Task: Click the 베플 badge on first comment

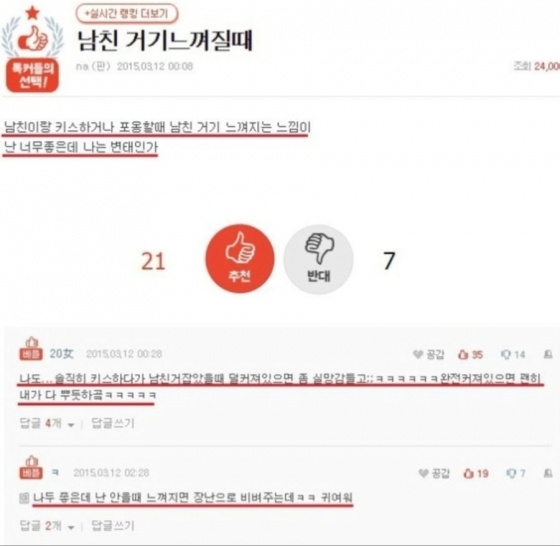Action: tap(31, 349)
